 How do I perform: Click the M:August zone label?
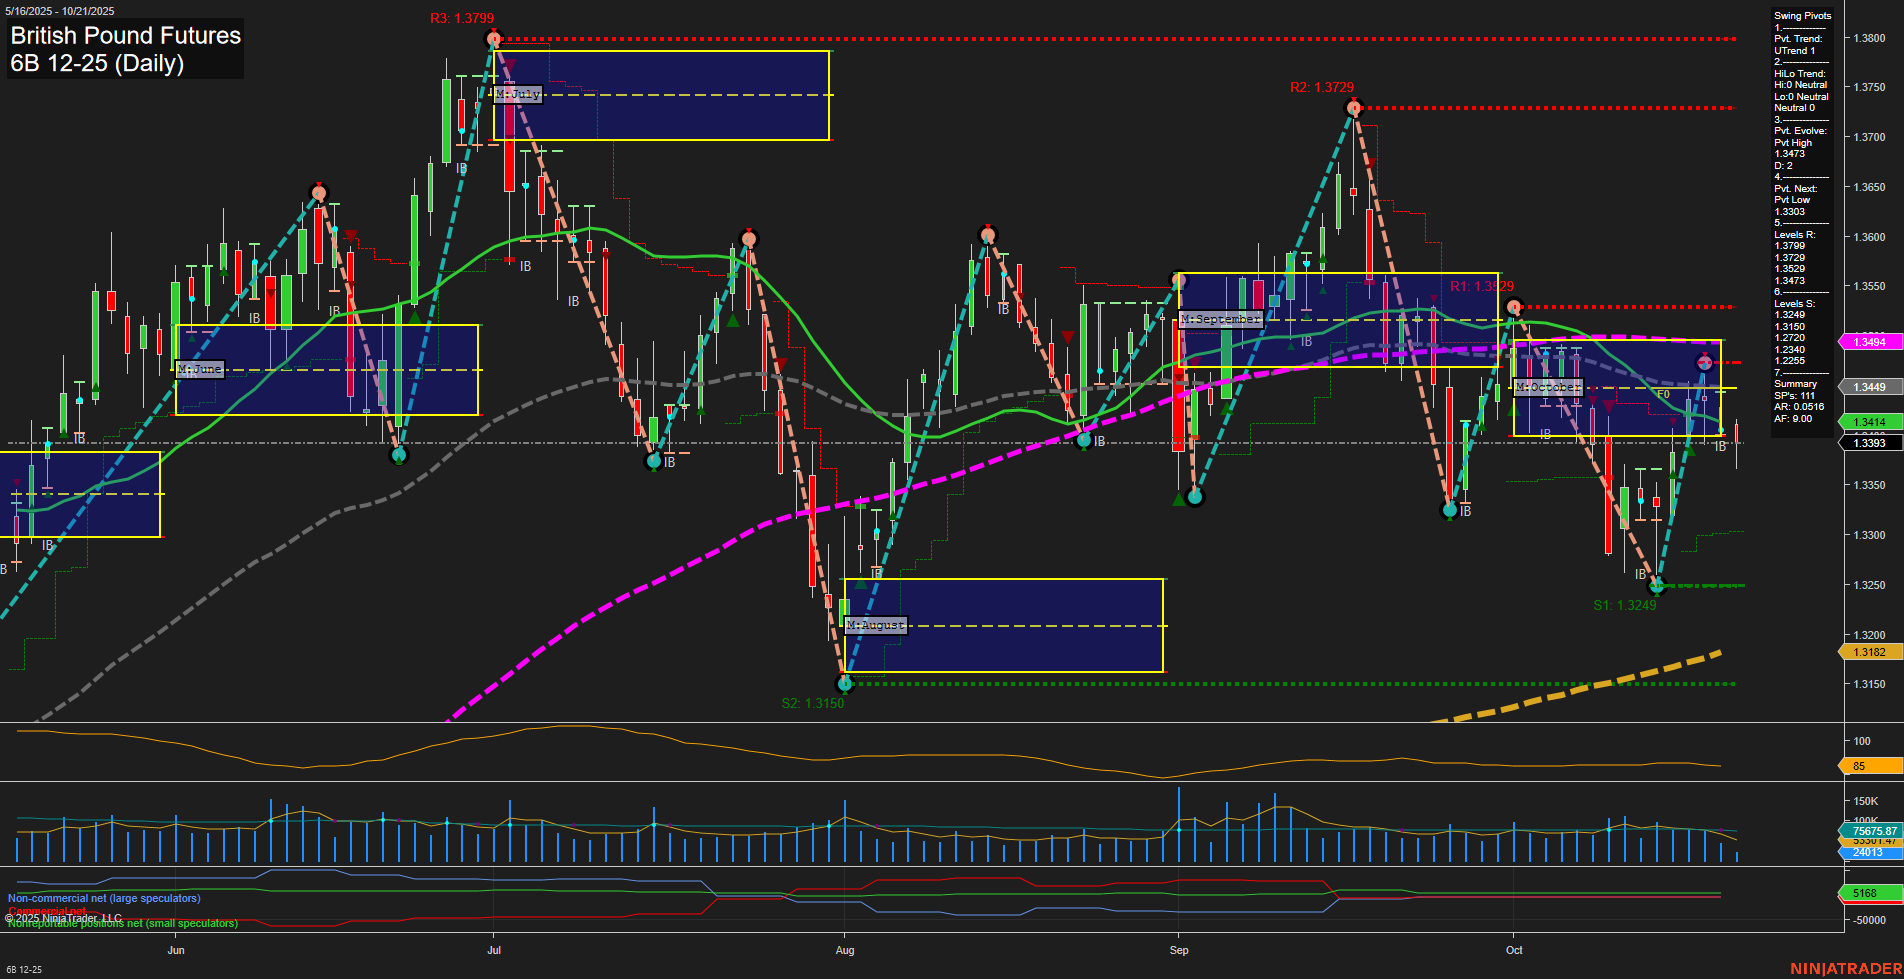click(x=875, y=624)
